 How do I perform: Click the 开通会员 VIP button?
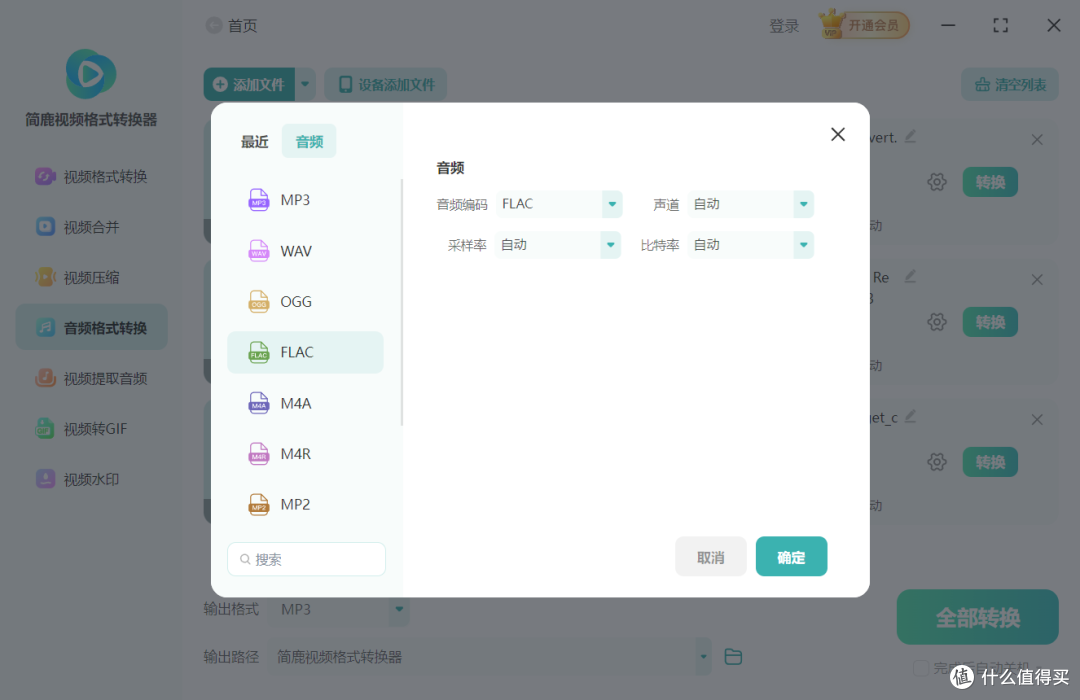864,25
